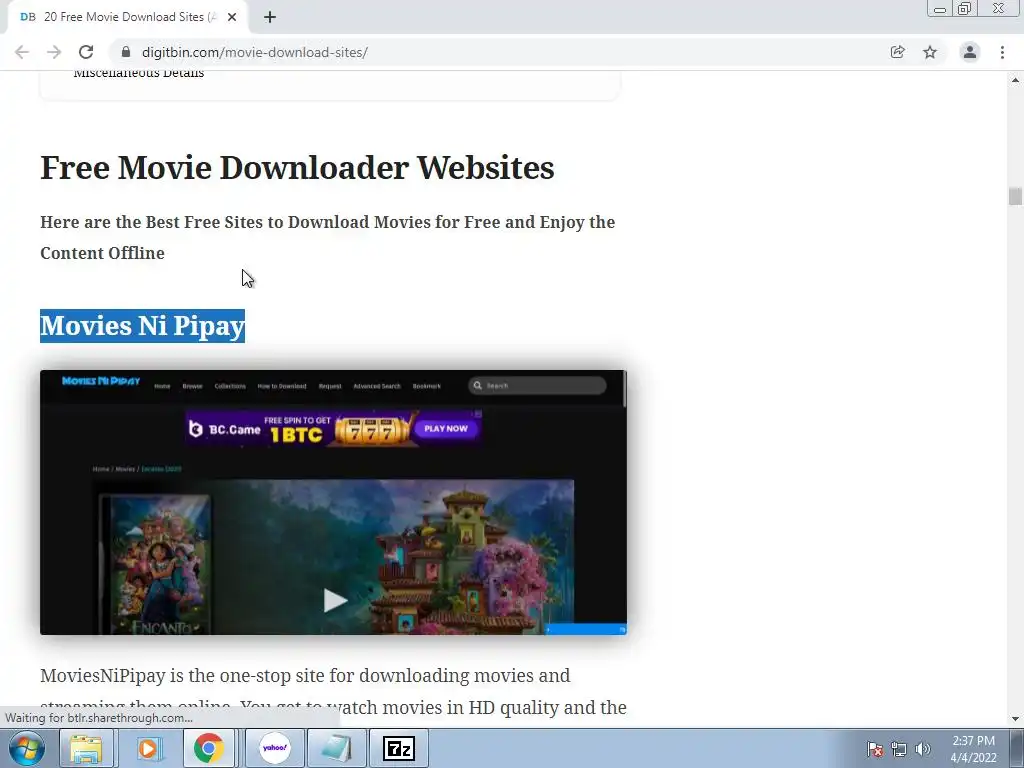
Task: Open Windows Media Player from the taskbar
Action: pyautogui.click(x=148, y=748)
